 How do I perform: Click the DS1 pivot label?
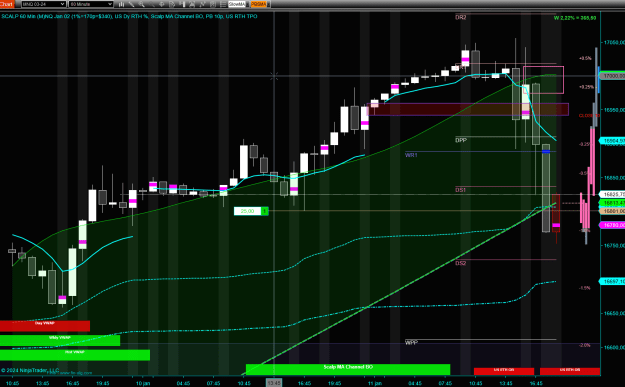click(460, 190)
